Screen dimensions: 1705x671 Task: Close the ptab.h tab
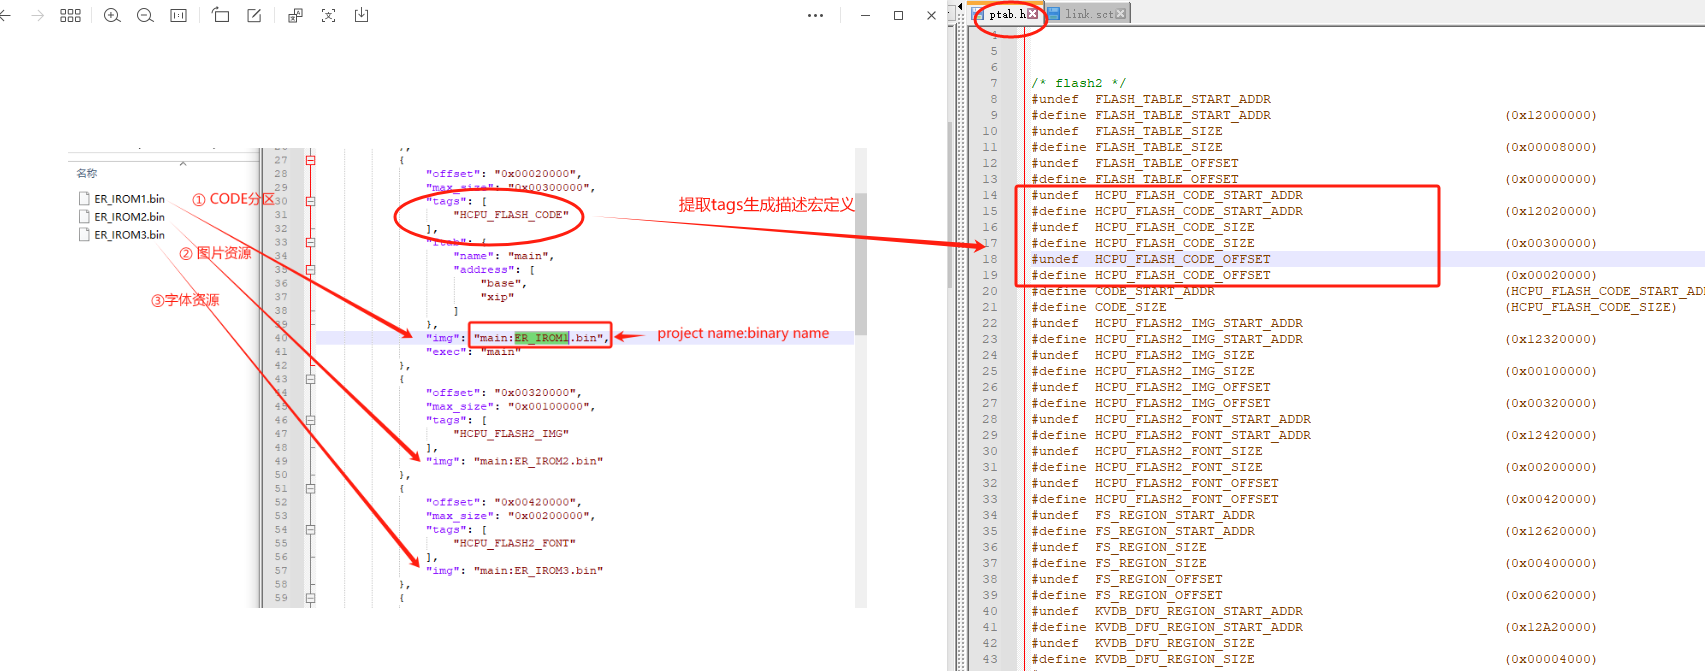(1033, 14)
